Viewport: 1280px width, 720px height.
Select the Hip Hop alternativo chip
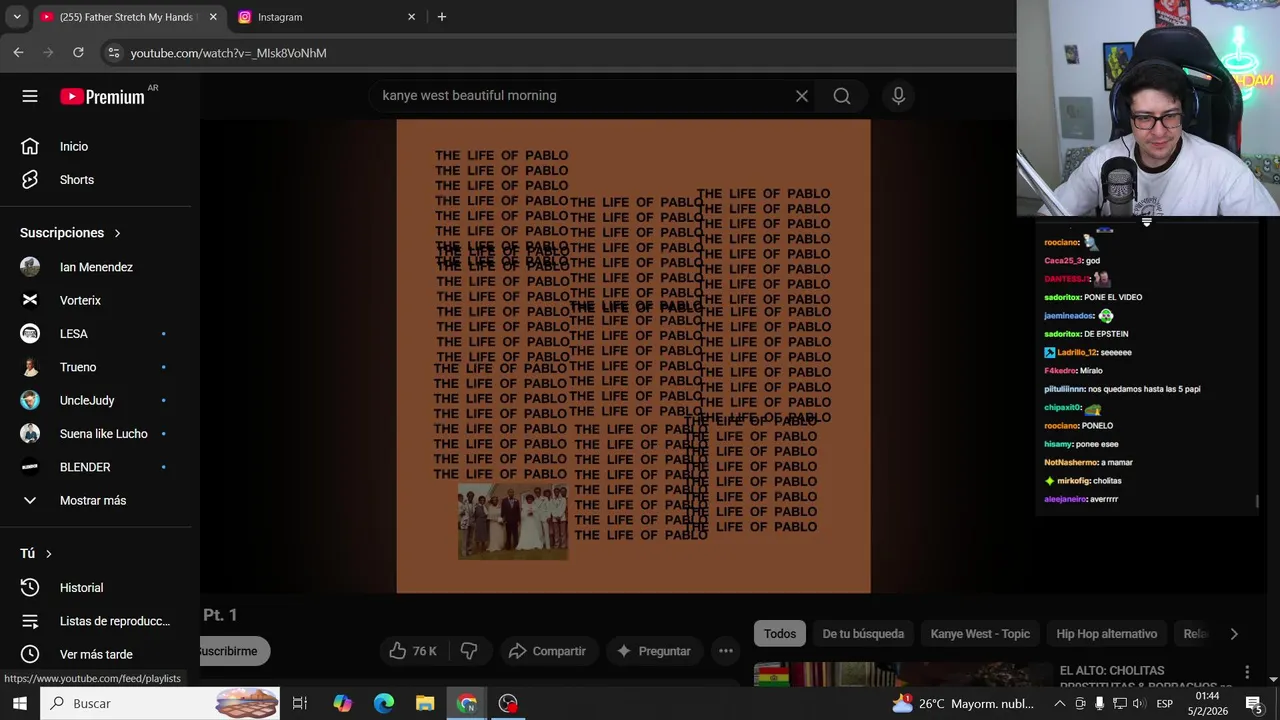point(1106,634)
